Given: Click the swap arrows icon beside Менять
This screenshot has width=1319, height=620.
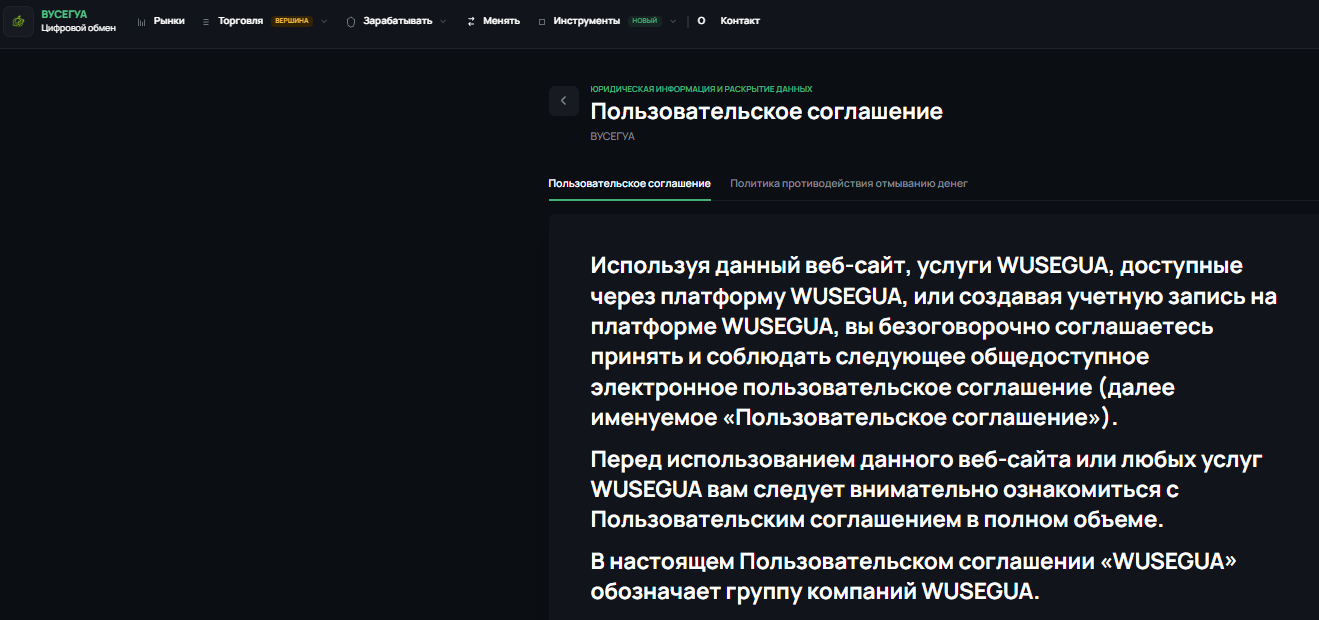Looking at the screenshot, I should pyautogui.click(x=471, y=21).
